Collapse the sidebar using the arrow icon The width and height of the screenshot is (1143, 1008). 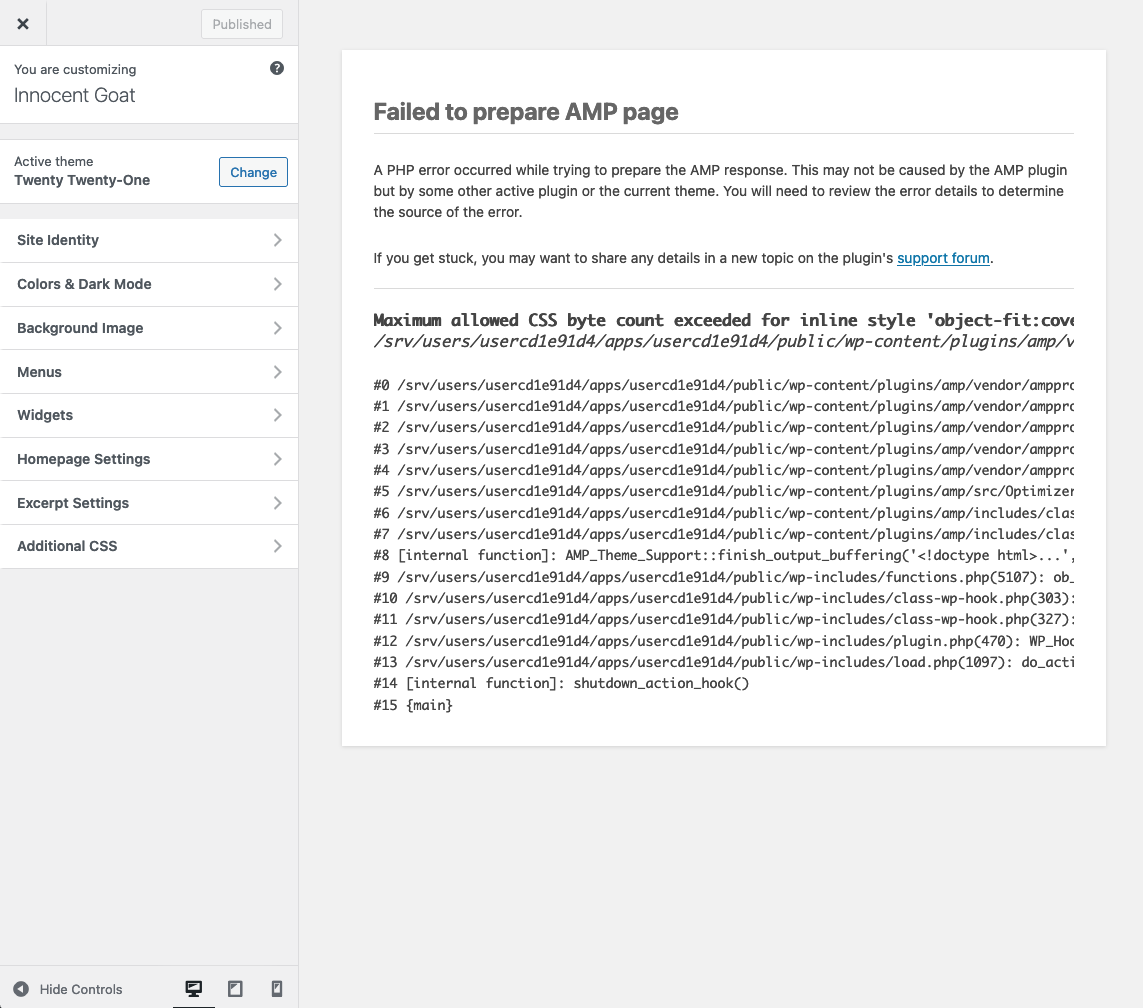point(22,989)
